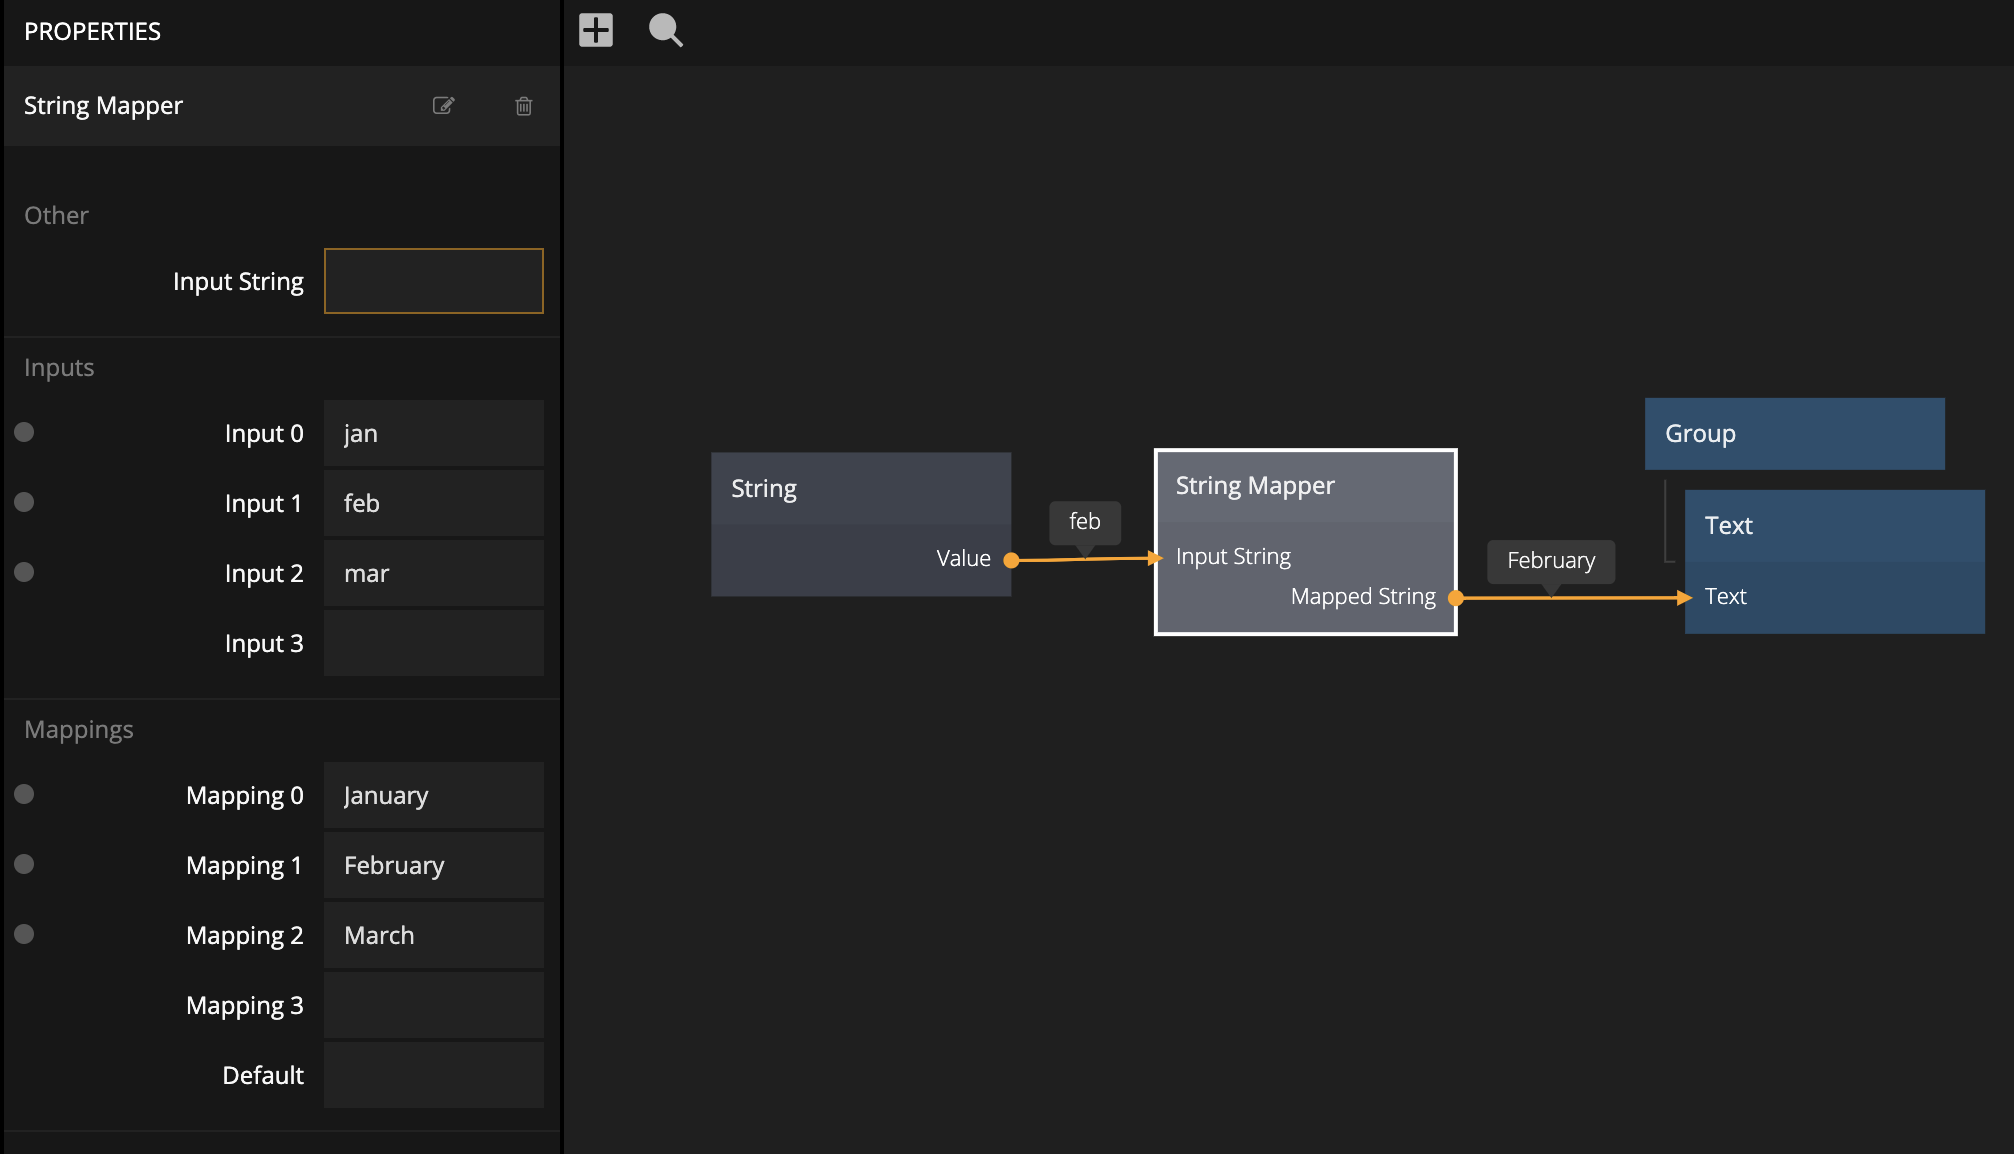2014x1154 pixels.
Task: Delete String Mapper via trash icon
Action: pyautogui.click(x=523, y=106)
